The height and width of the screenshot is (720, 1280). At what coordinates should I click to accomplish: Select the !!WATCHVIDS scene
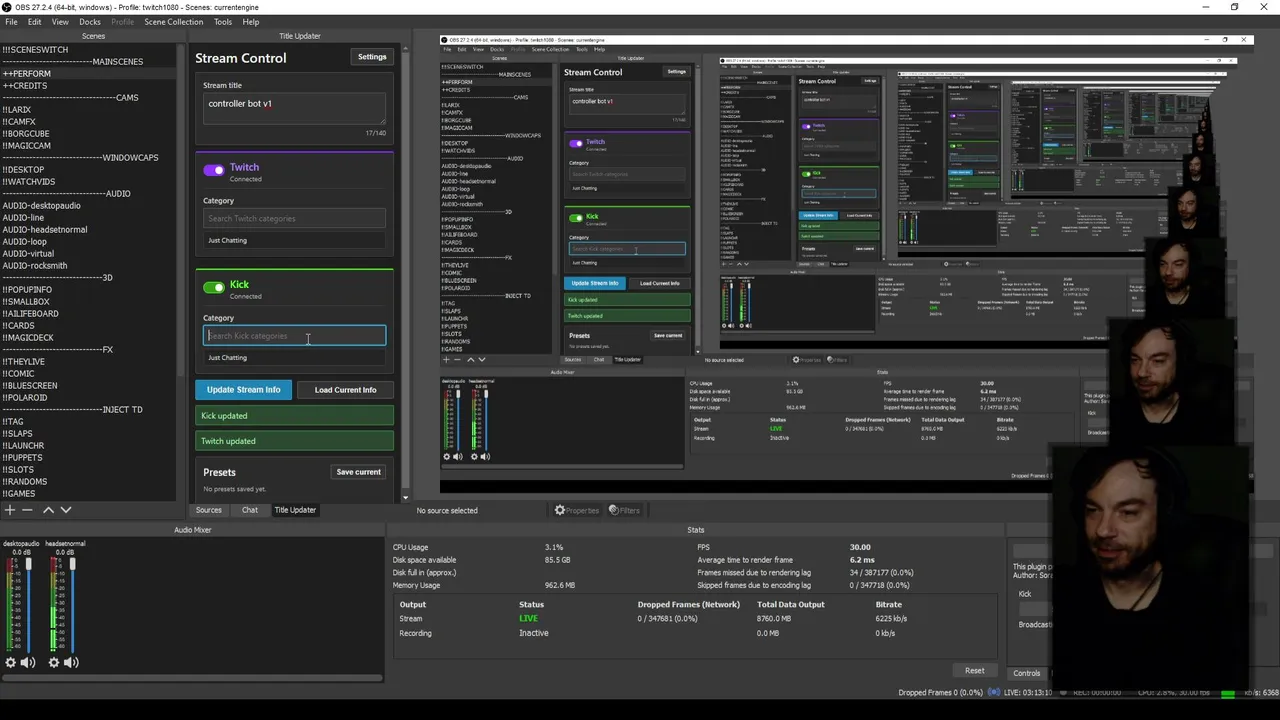point(90,182)
